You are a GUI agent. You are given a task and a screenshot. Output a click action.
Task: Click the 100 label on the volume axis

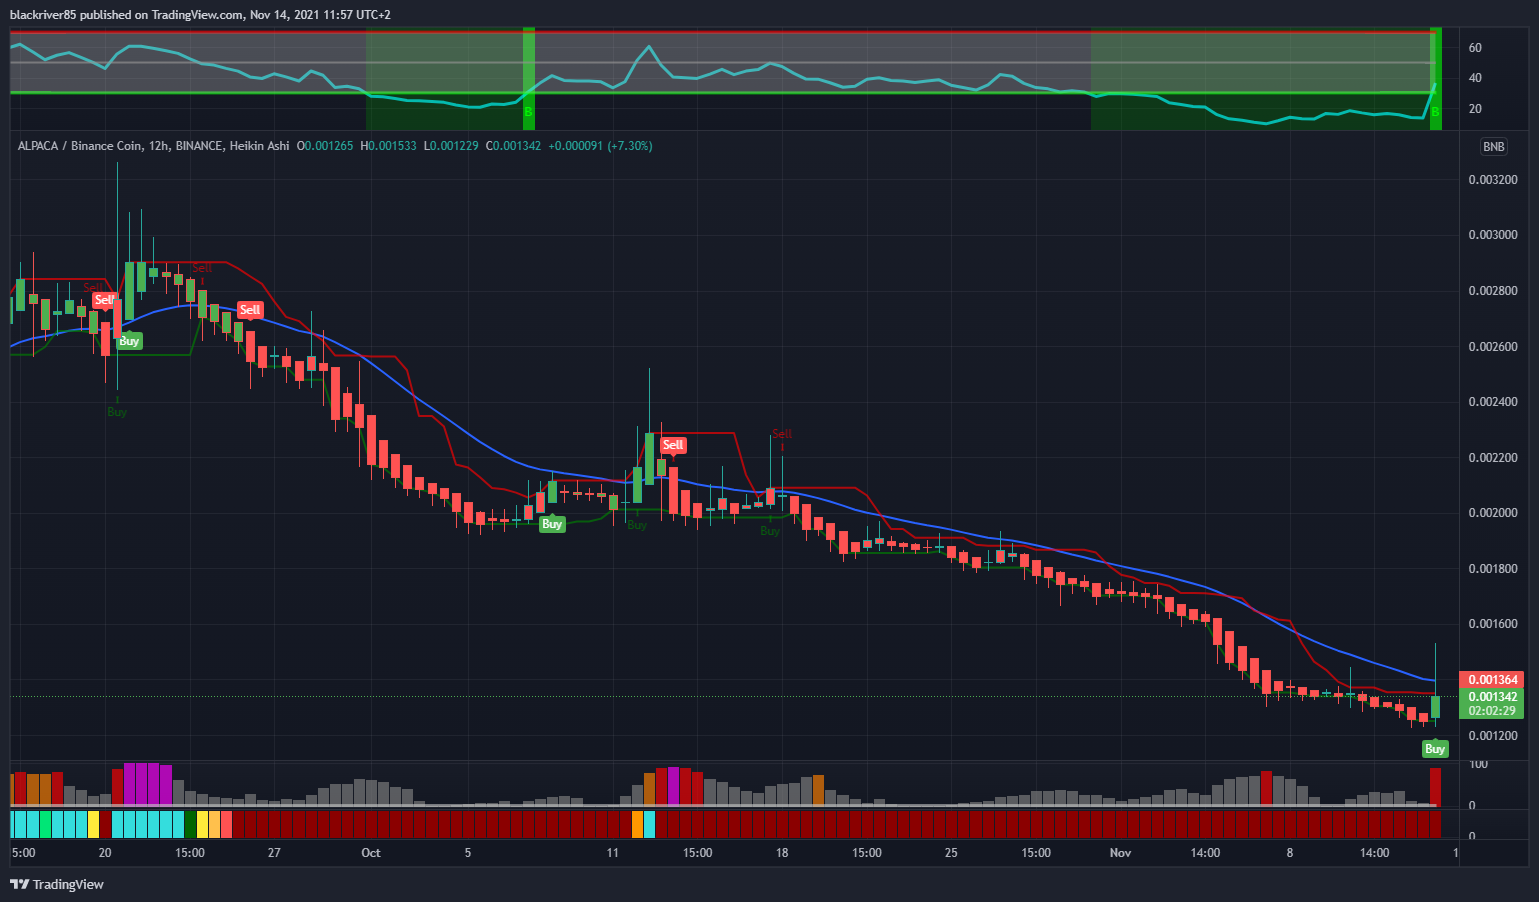(x=1477, y=764)
